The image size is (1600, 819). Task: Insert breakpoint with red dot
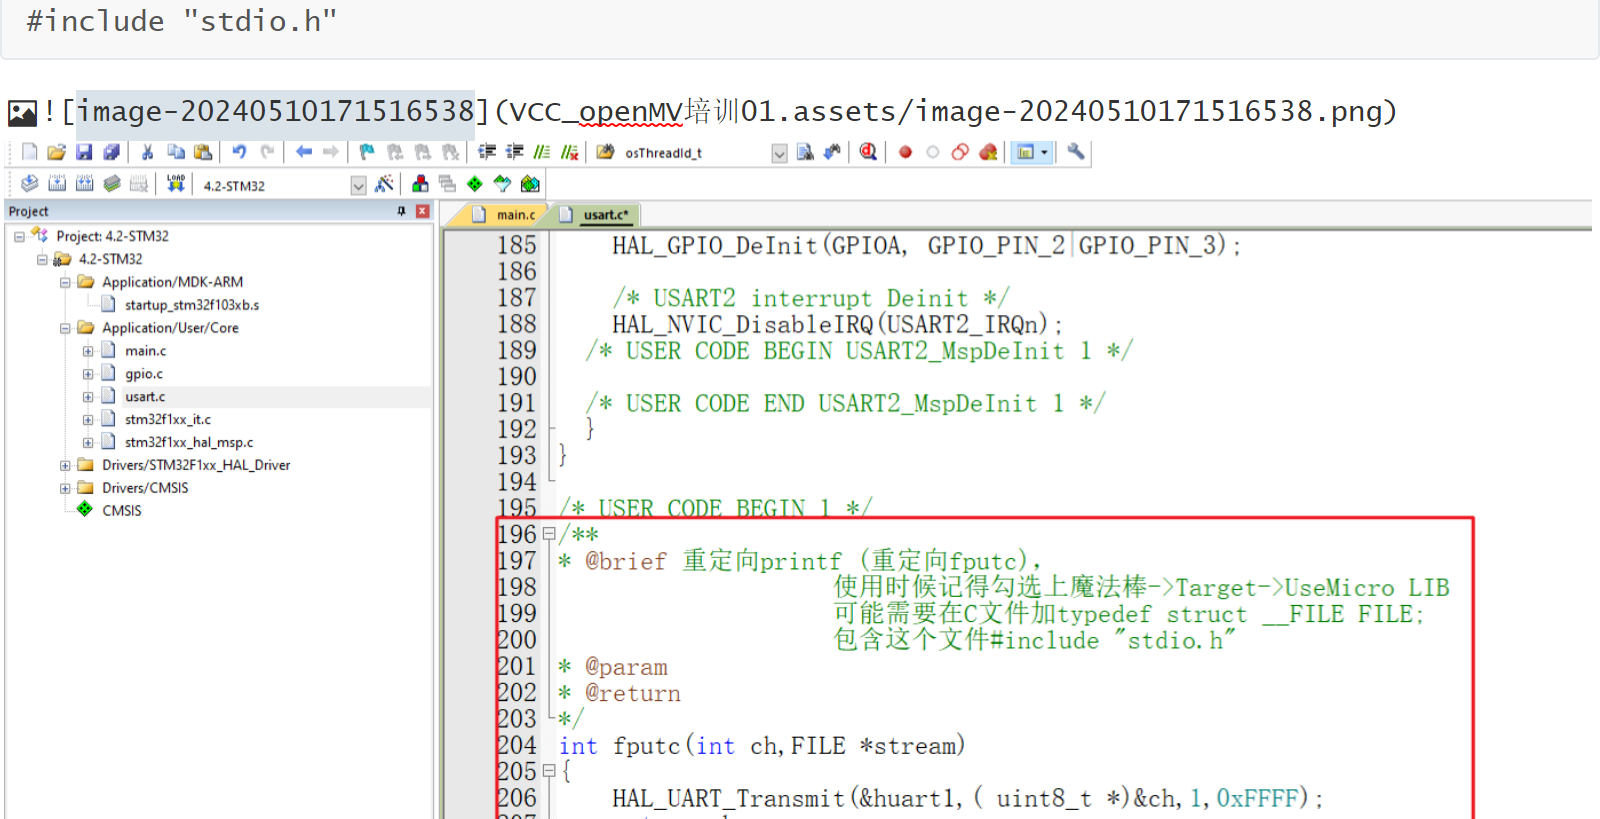pos(905,152)
